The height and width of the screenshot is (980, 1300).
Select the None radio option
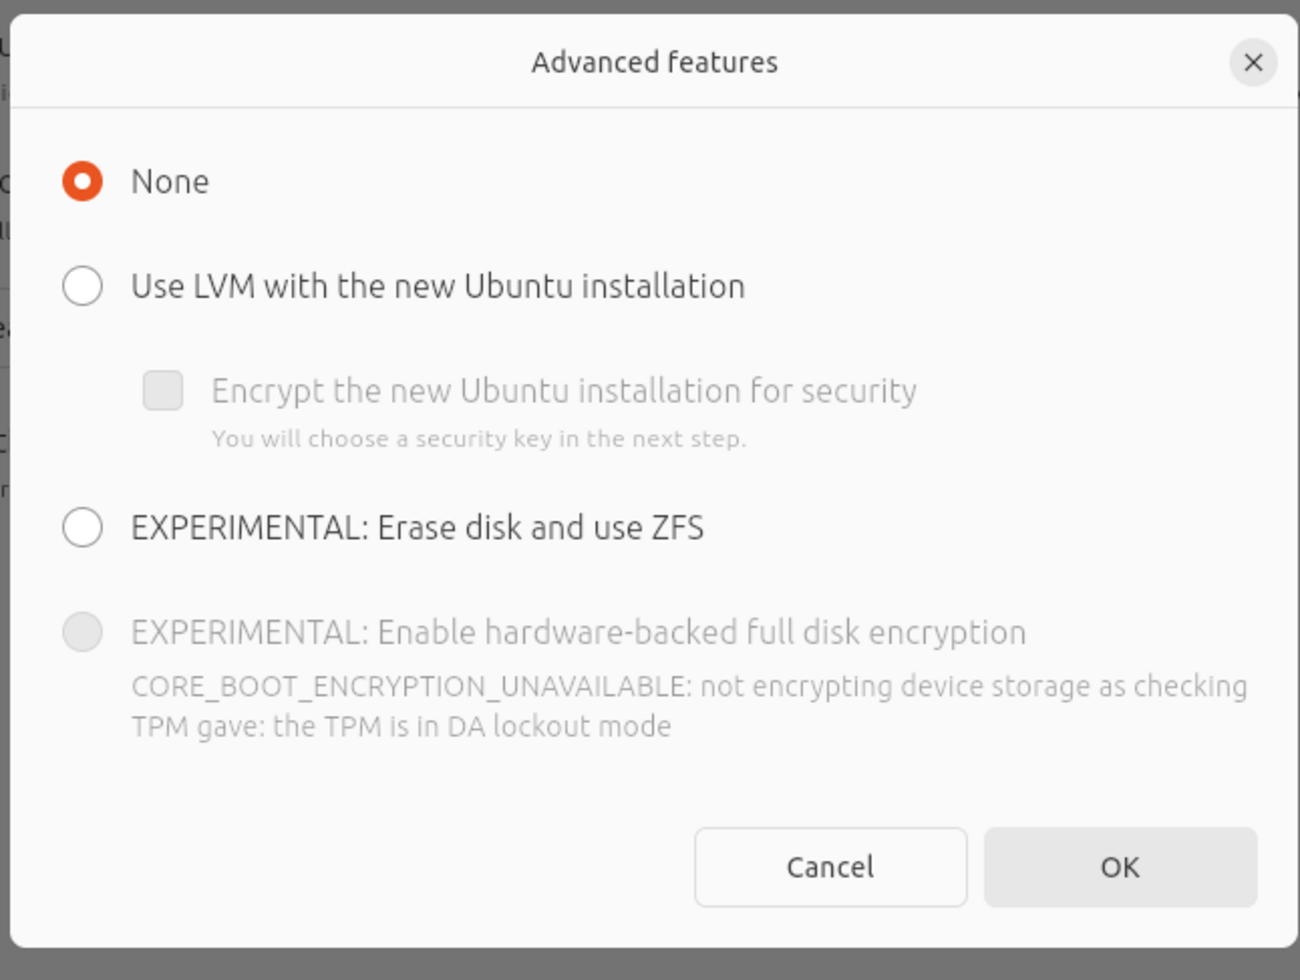pos(82,181)
